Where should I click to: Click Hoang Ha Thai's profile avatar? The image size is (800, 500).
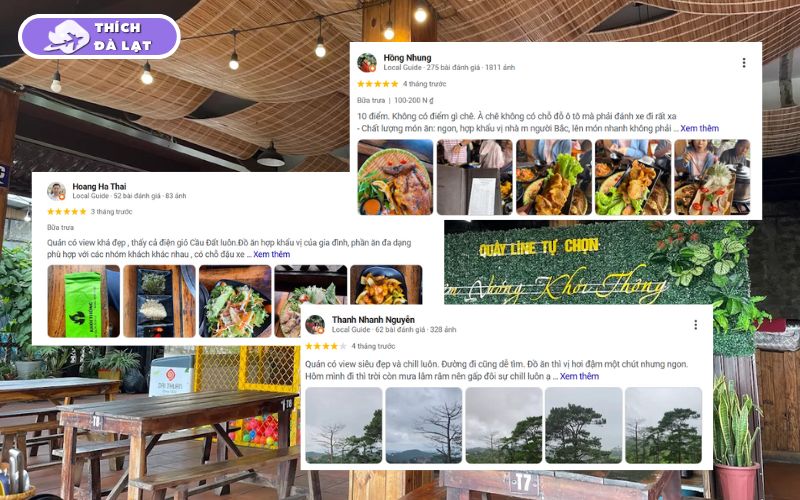[56, 191]
